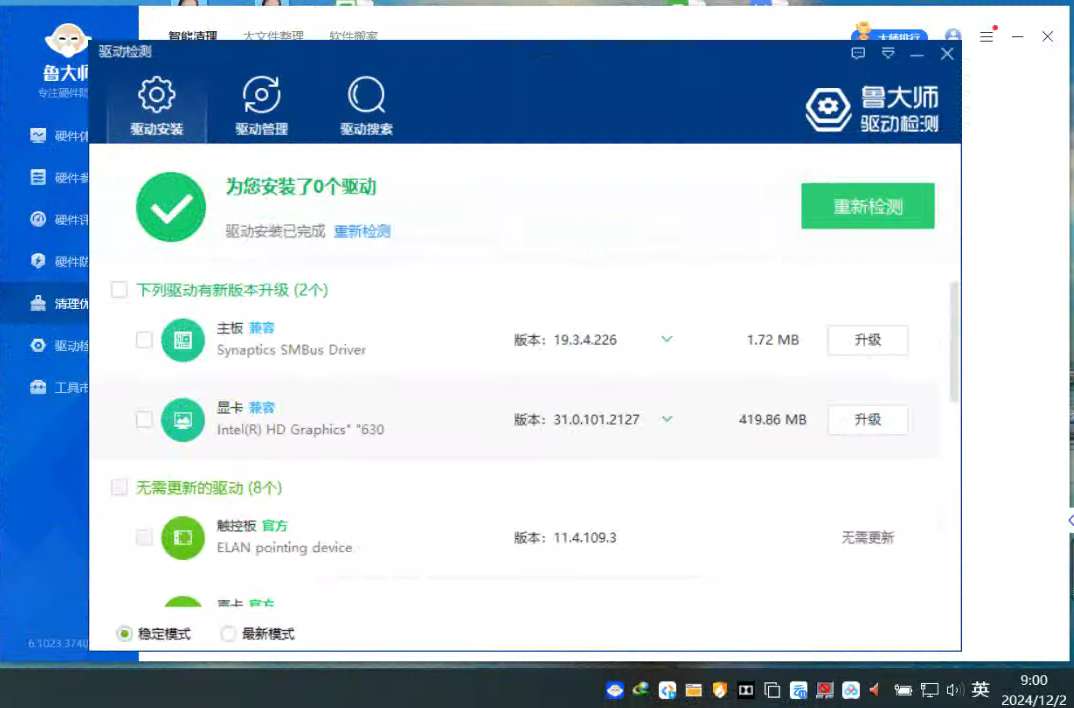1074x708 pixels.
Task: Click the 无需更新 label for ELAN device
Action: [867, 538]
